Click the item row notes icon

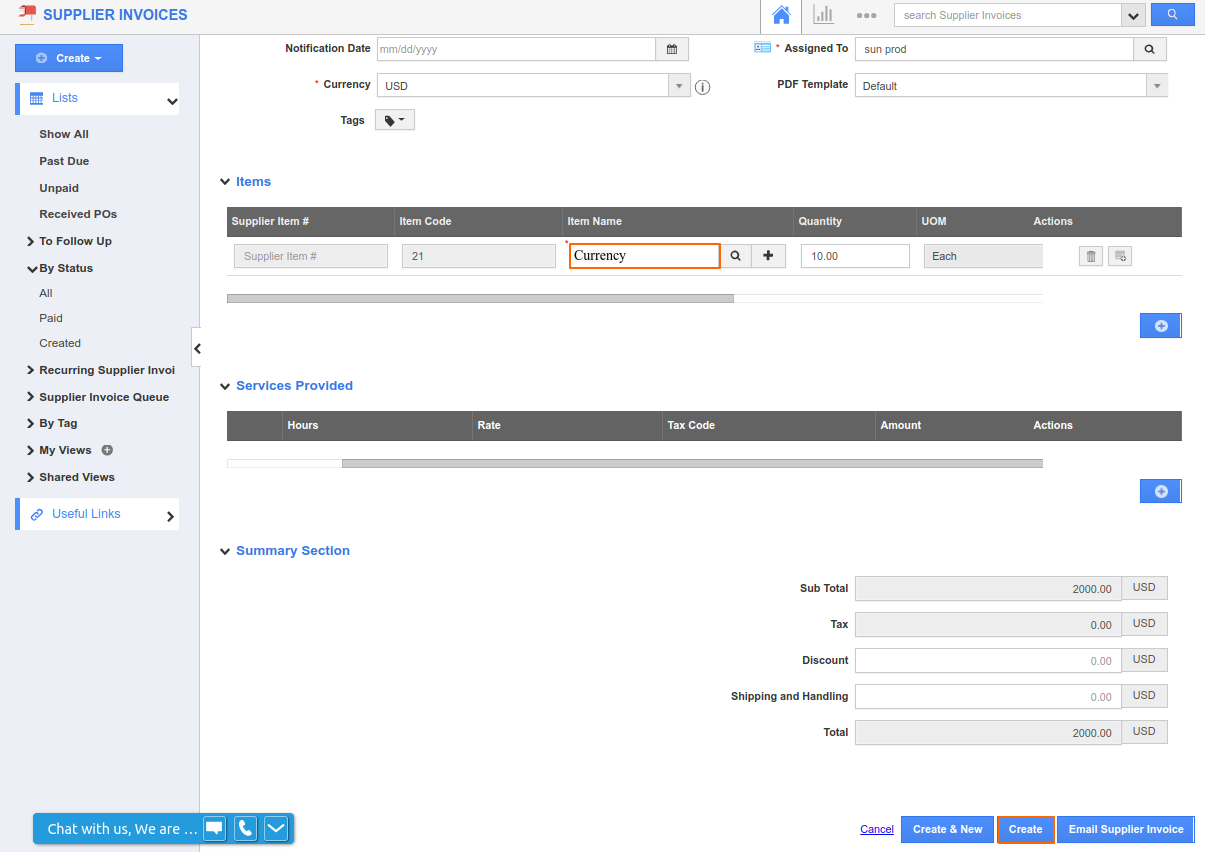click(x=1120, y=256)
